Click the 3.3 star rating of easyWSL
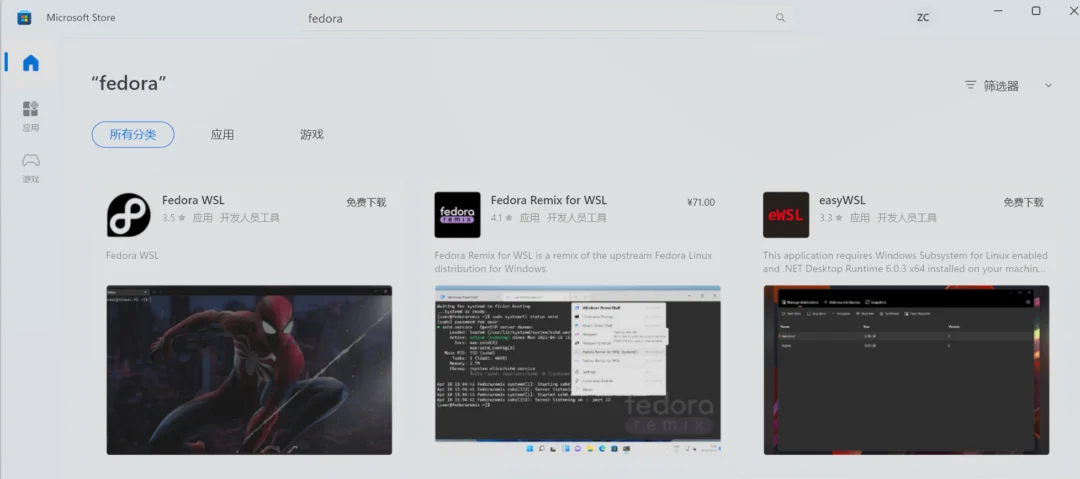 [830, 218]
